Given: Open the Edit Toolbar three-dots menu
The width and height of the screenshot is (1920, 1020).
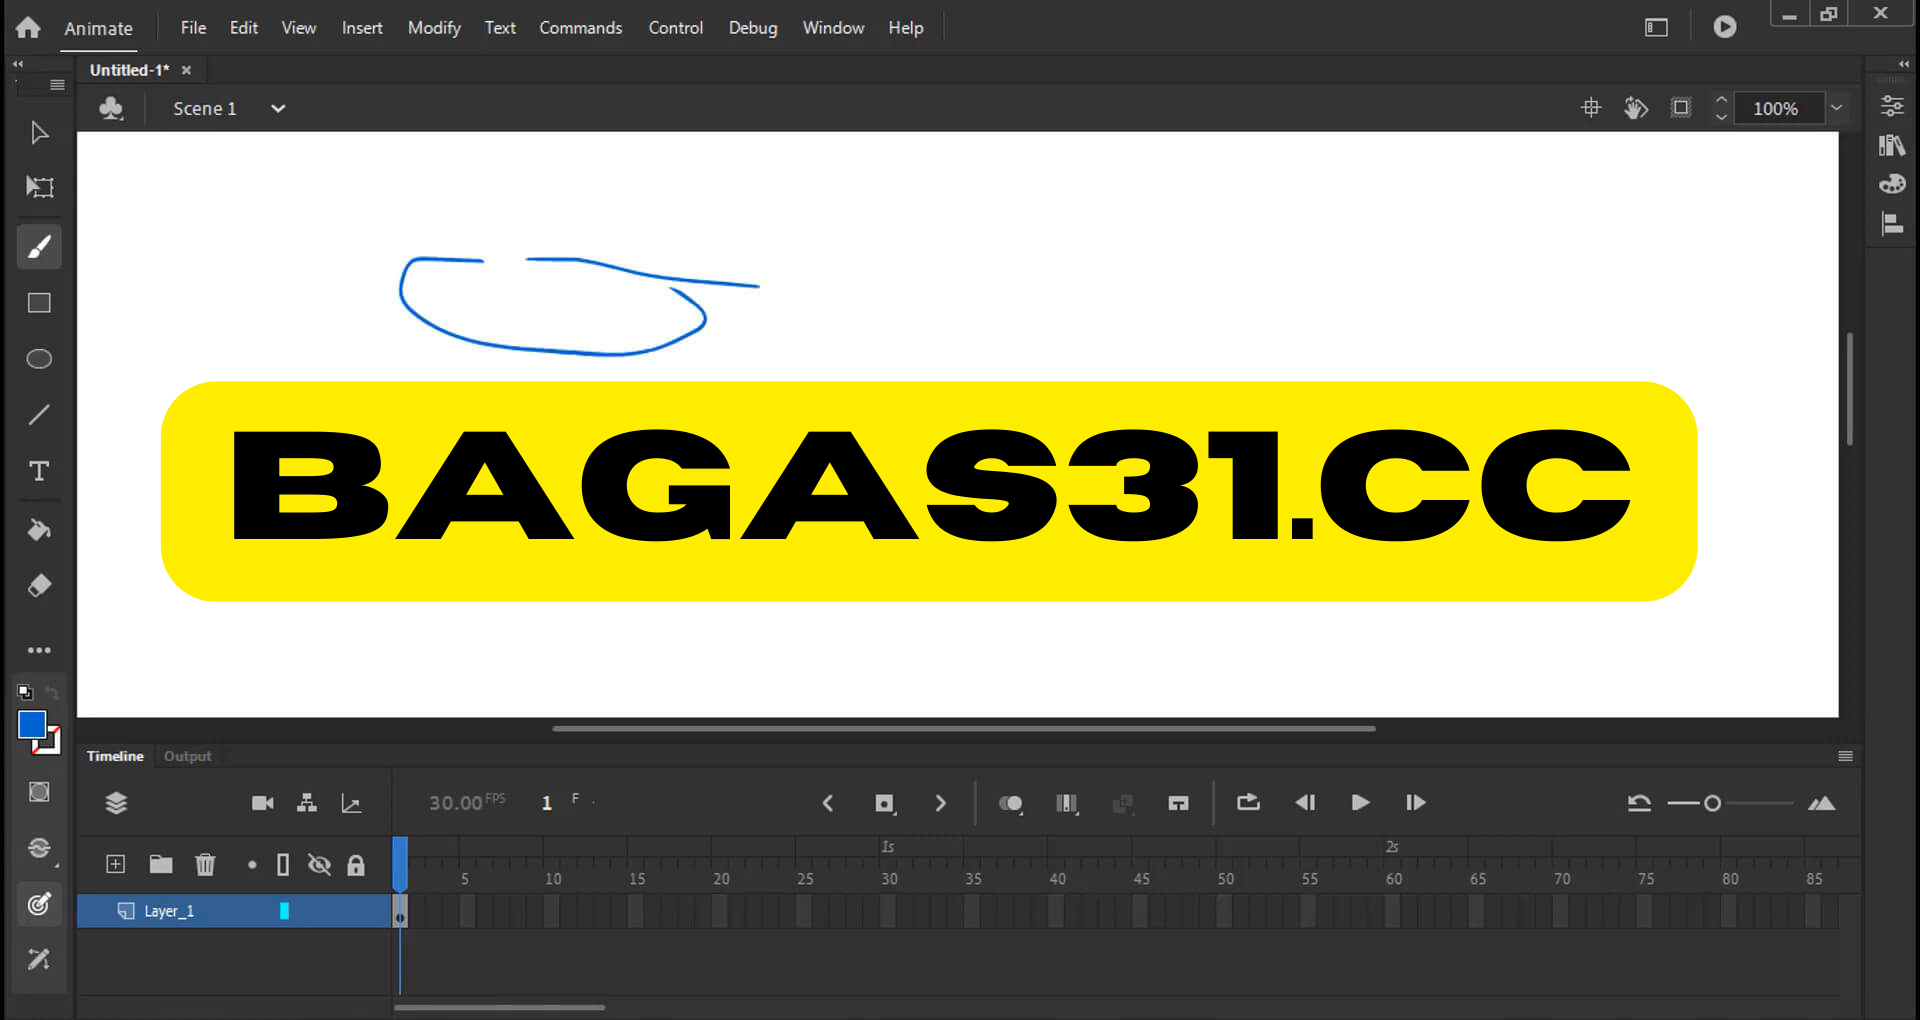Looking at the screenshot, I should (39, 650).
